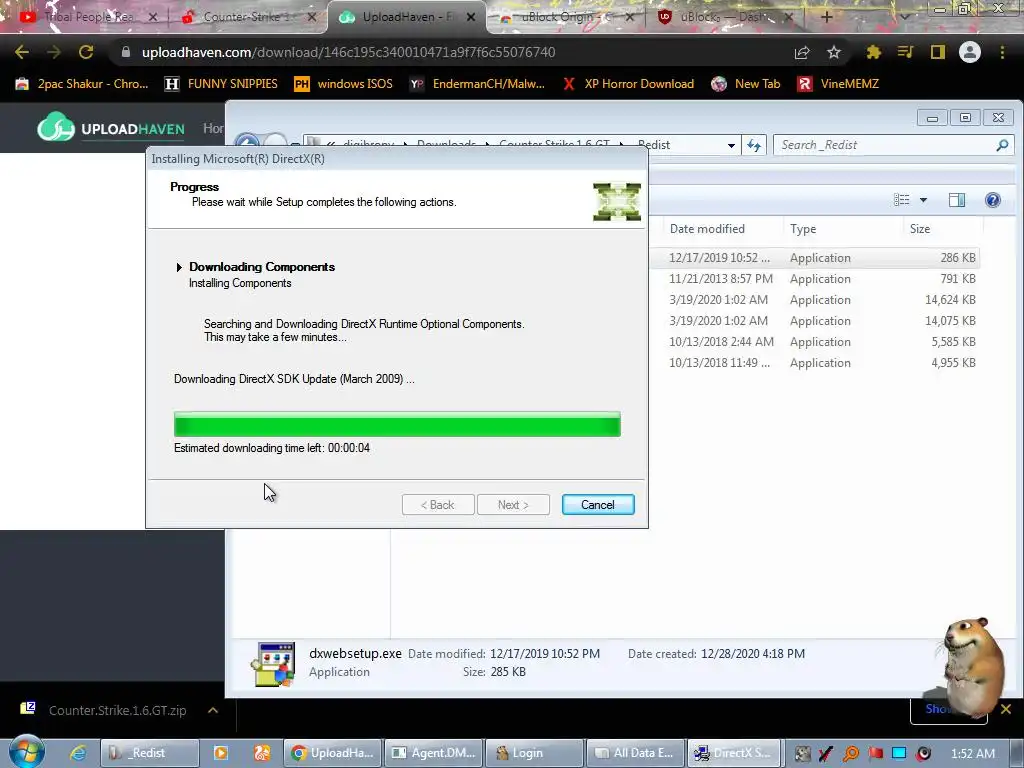Viewport: 1024px width, 768px height.
Task: Switch to Counter-Strike tab
Action: pos(248,17)
